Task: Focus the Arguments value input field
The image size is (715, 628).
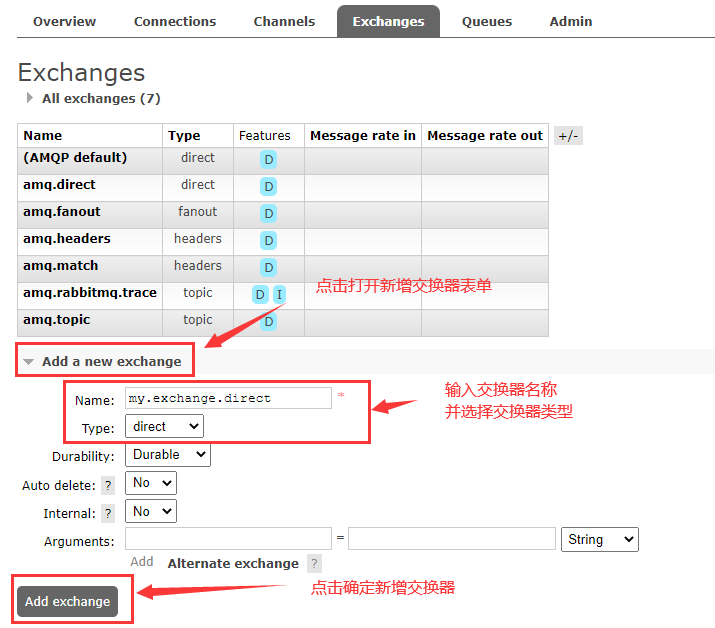Action: point(452,539)
